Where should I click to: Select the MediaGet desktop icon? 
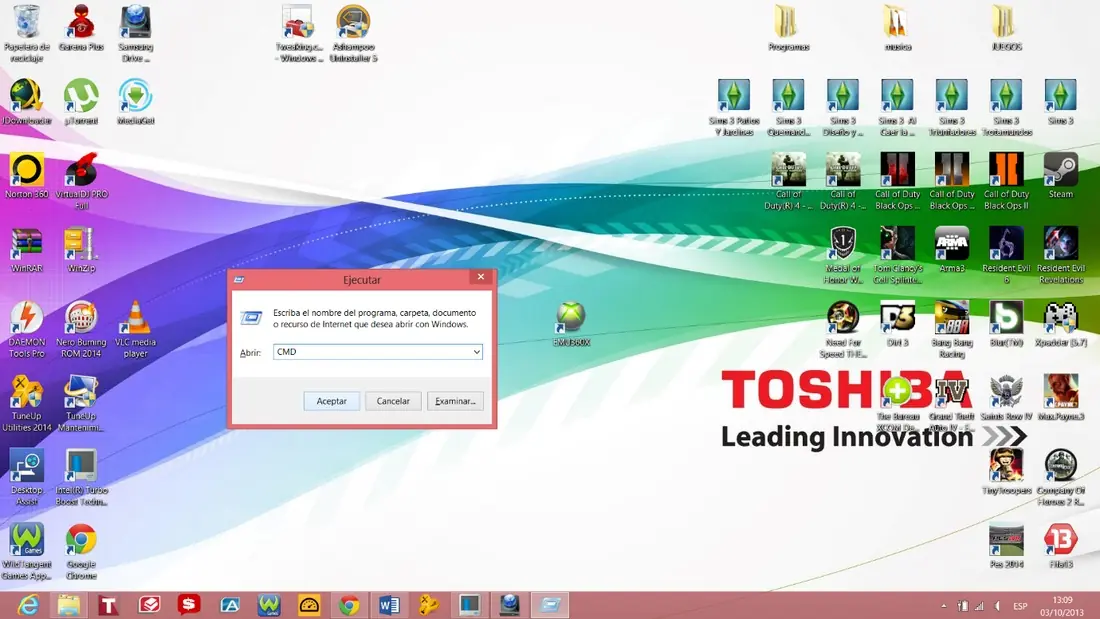135,102
